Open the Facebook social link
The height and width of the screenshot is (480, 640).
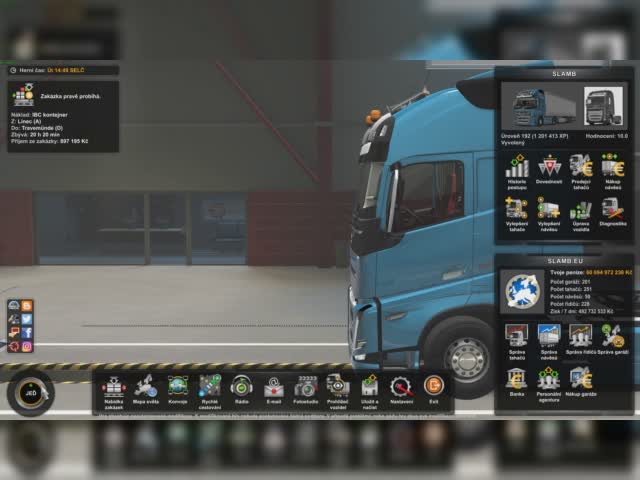(27, 333)
